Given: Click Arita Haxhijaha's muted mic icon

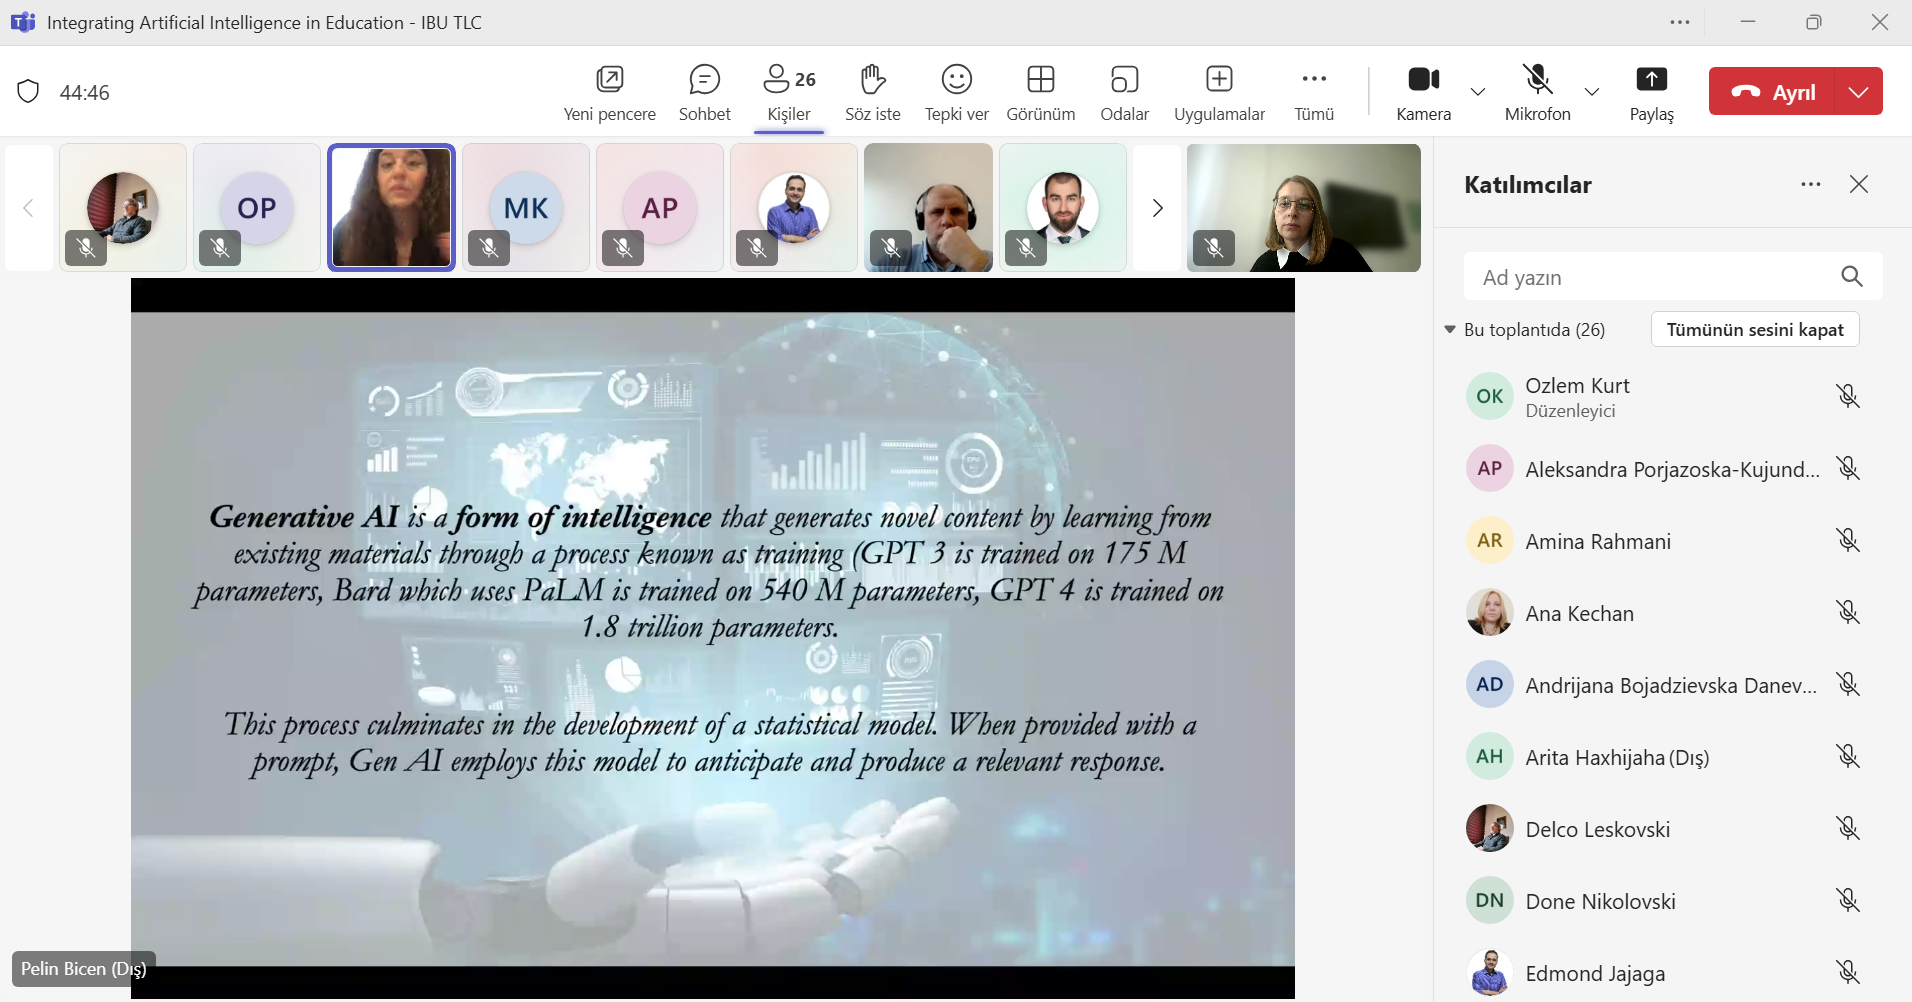Looking at the screenshot, I should coord(1847,757).
